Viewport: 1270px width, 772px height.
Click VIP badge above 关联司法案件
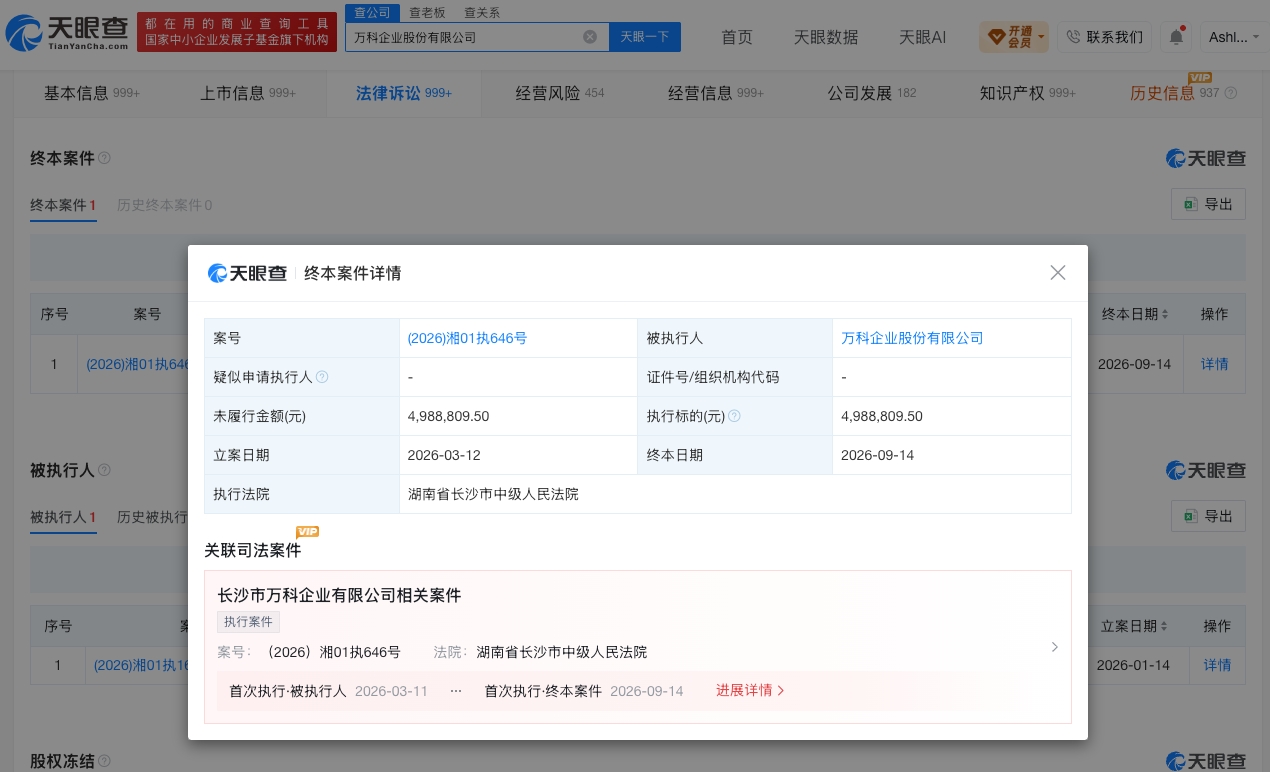coord(307,531)
